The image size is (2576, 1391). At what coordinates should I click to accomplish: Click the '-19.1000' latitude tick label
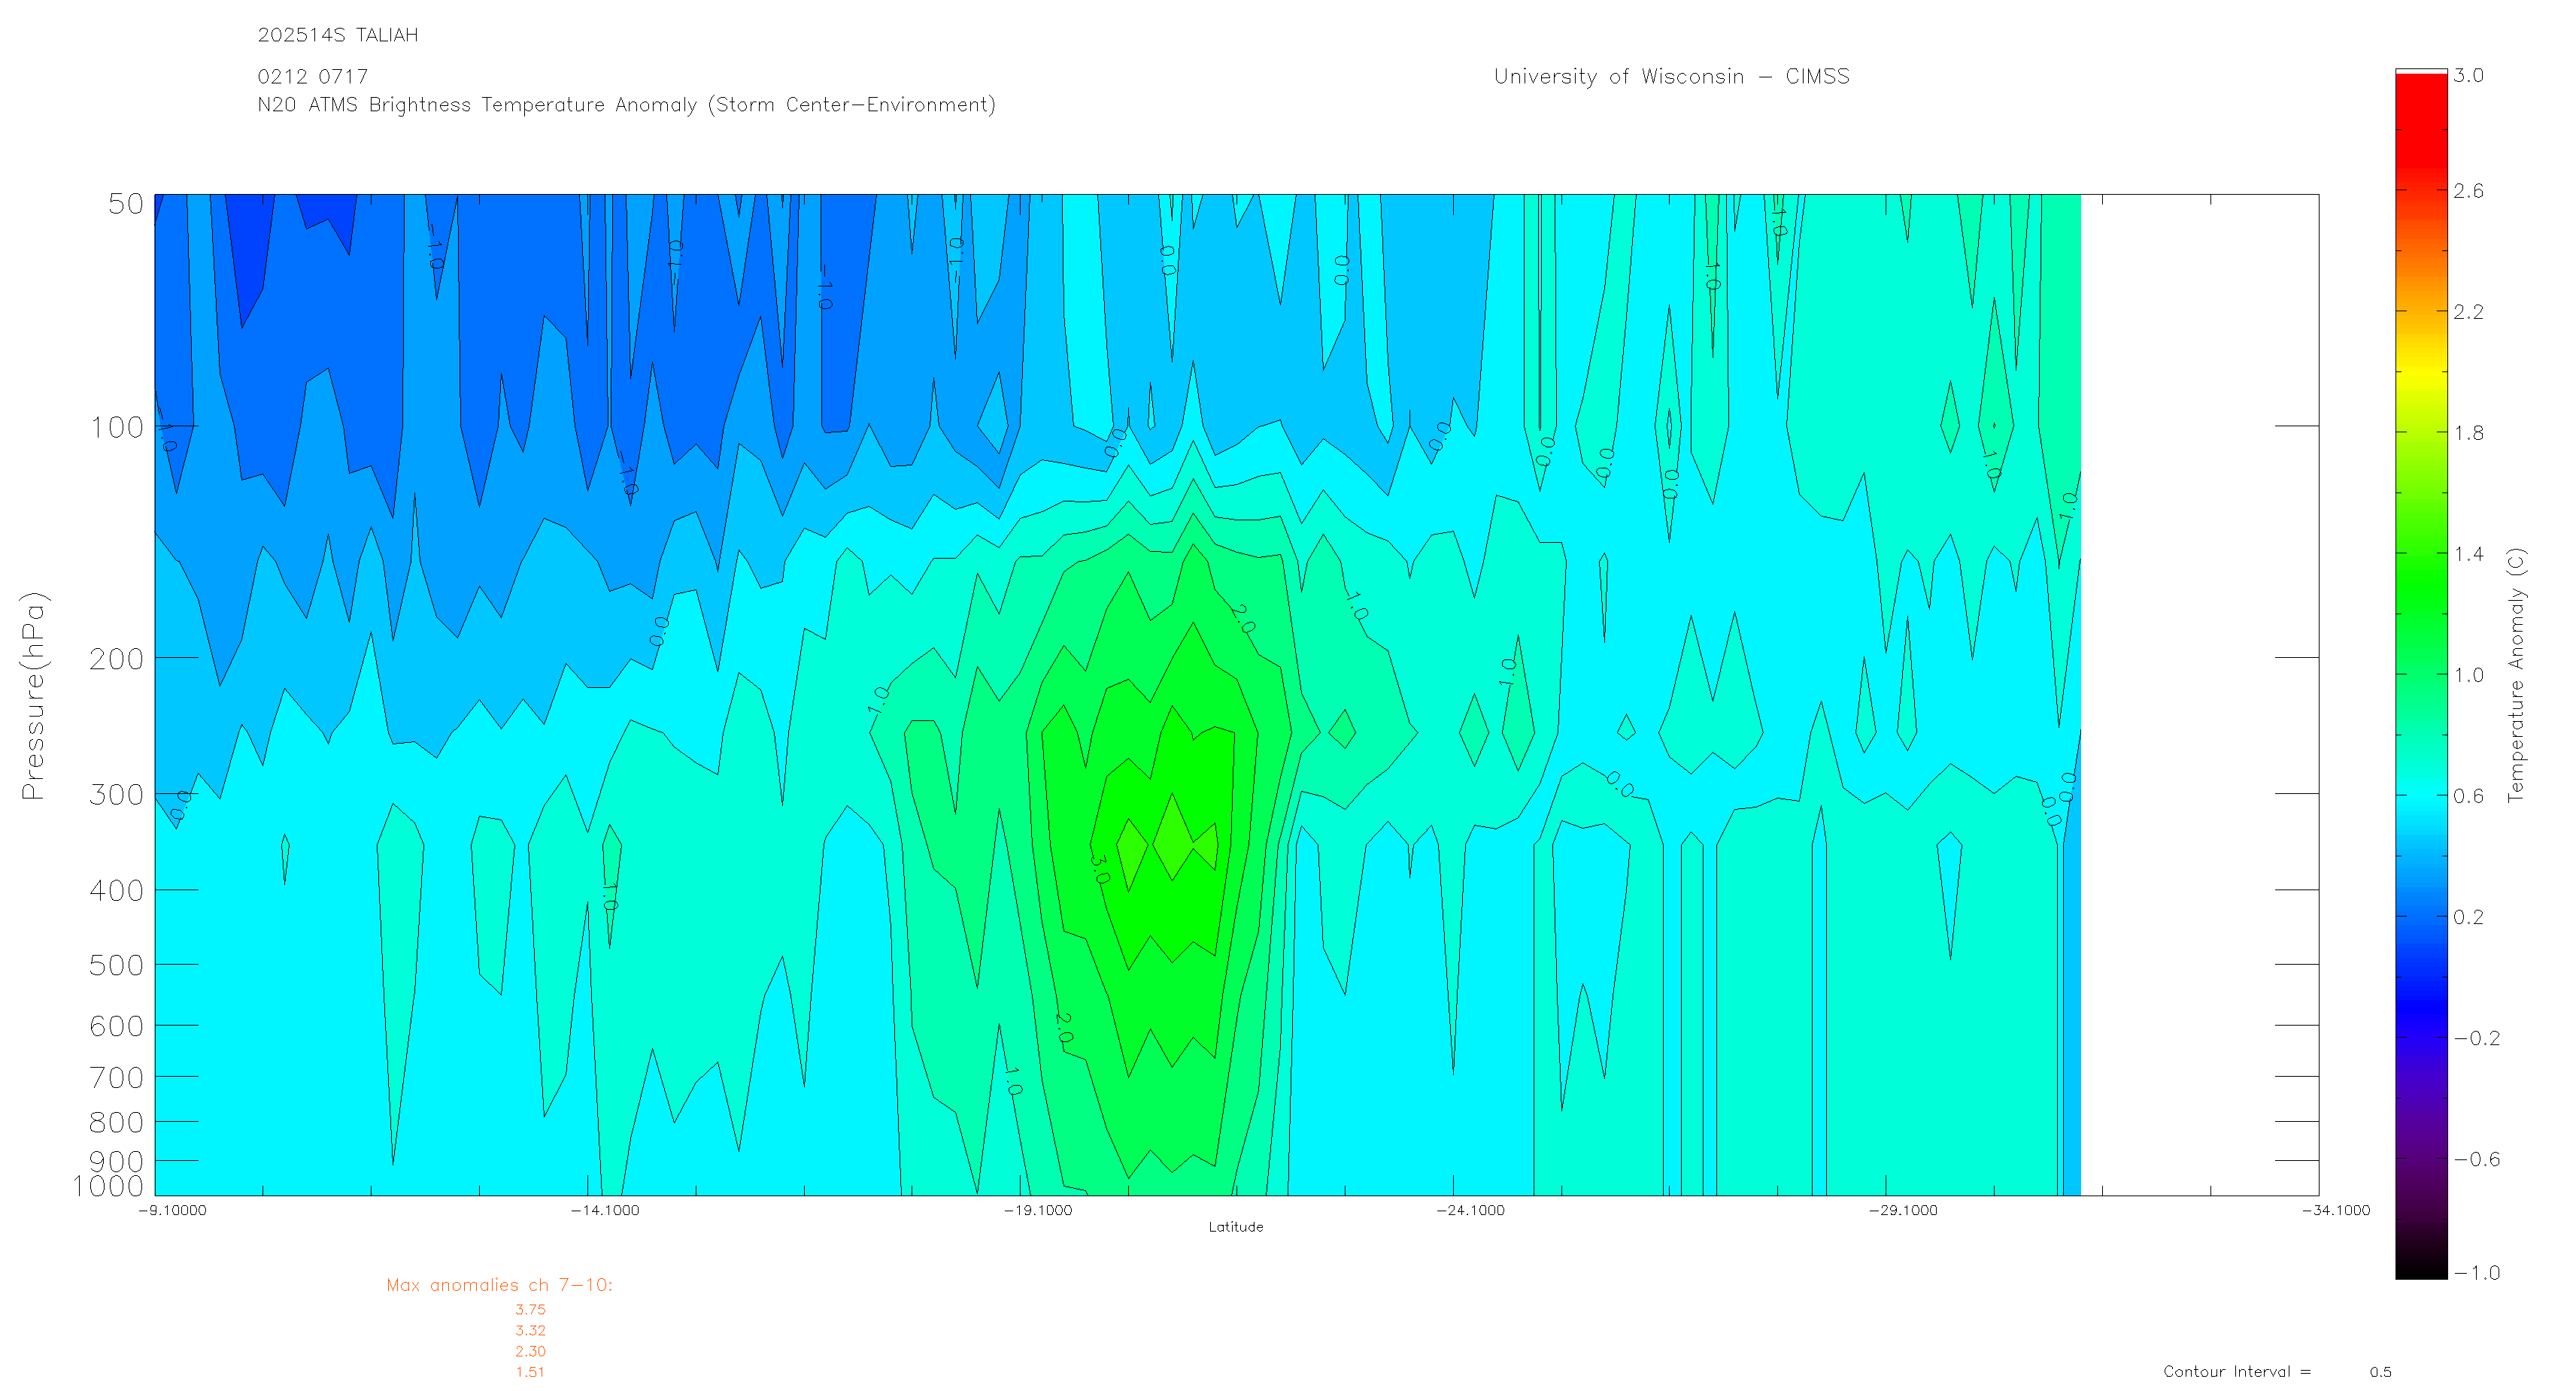pos(1037,1210)
